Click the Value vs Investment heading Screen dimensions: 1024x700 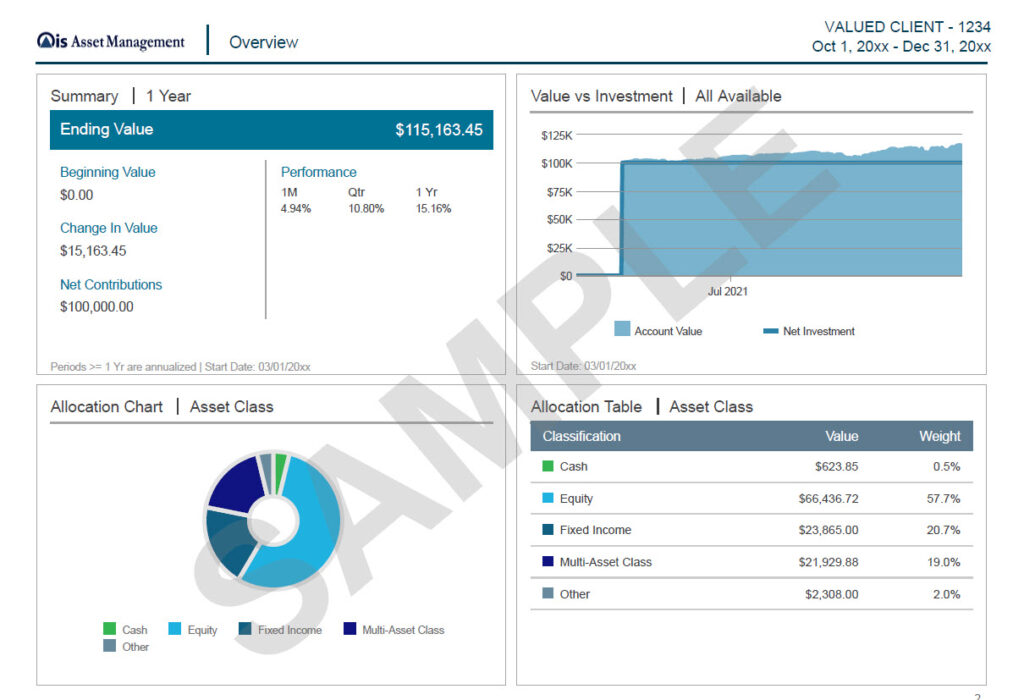601,96
